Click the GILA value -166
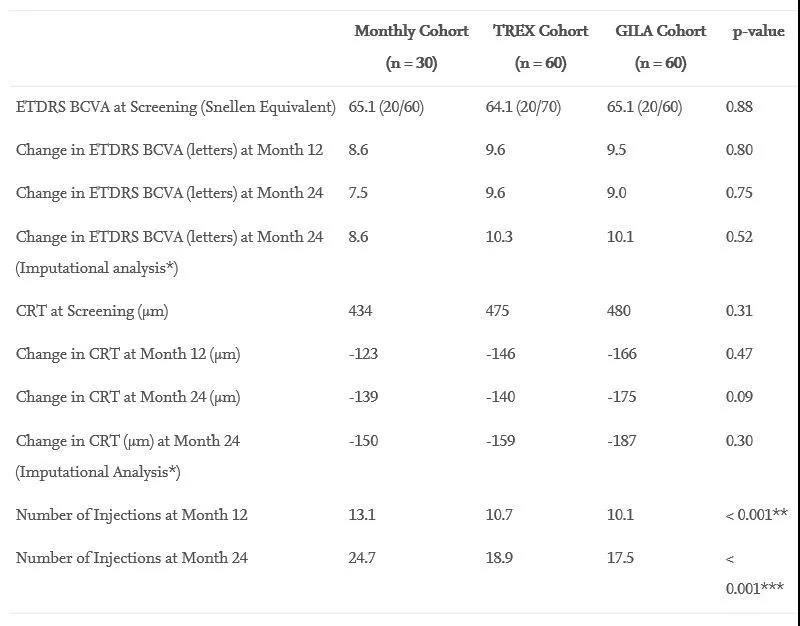 tap(621, 354)
